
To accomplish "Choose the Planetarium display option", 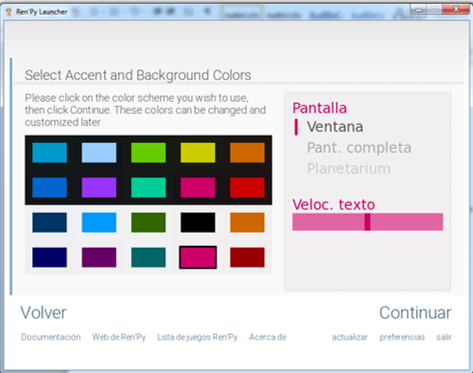I will point(349,169).
